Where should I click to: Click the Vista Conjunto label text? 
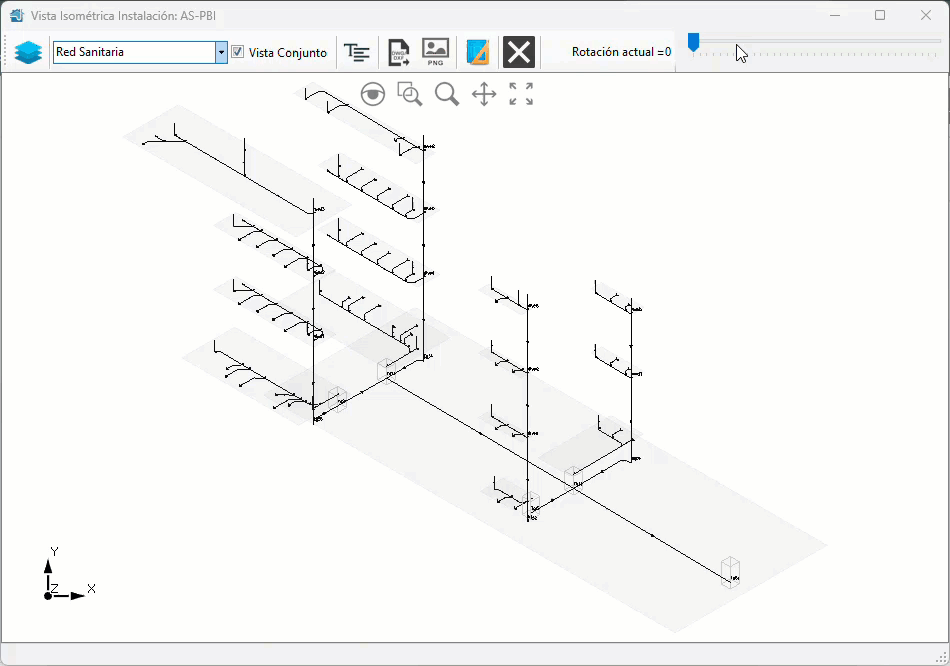point(288,53)
